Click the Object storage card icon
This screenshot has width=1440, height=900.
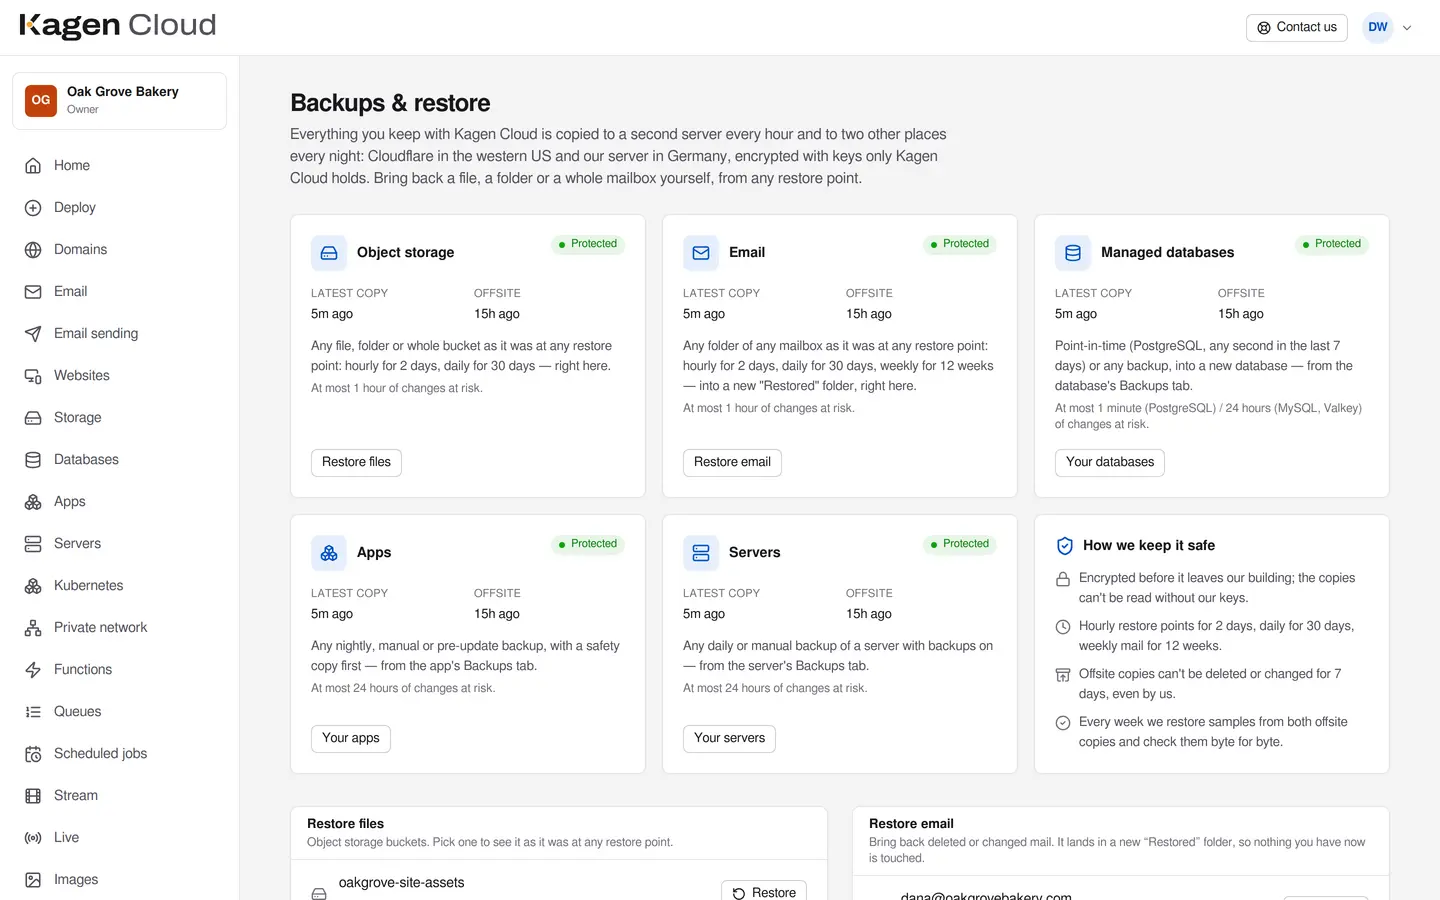coord(329,253)
